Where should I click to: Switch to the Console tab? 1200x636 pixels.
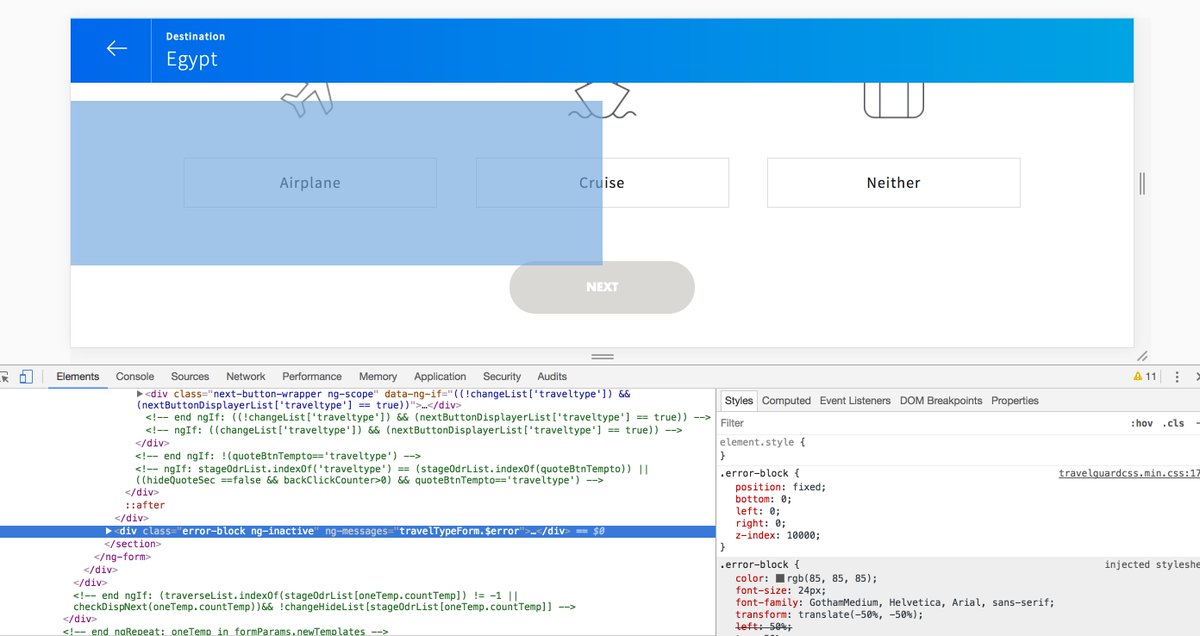click(135, 377)
